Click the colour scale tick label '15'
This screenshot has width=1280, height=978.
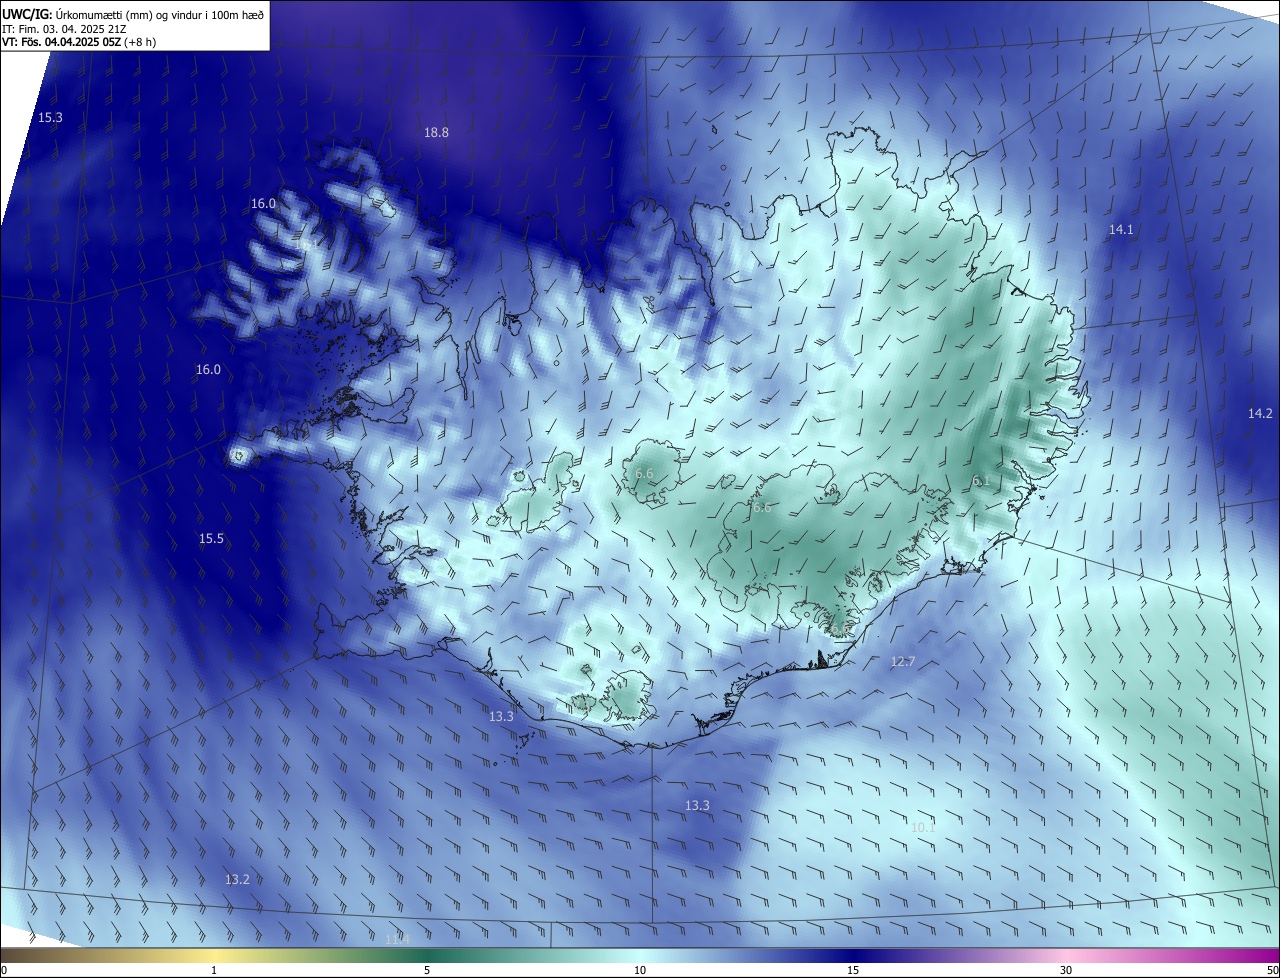point(853,970)
